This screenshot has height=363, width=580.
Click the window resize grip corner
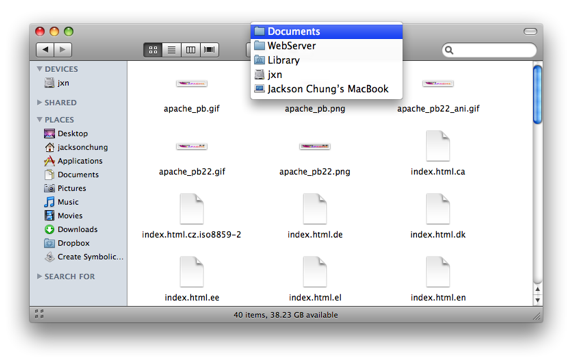tap(536, 316)
